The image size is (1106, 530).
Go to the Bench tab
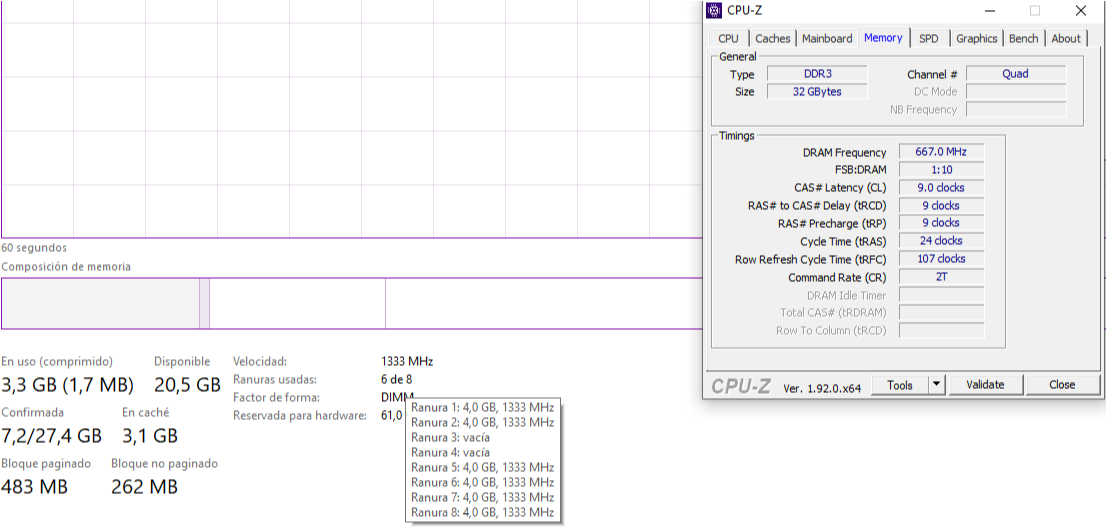(1023, 39)
